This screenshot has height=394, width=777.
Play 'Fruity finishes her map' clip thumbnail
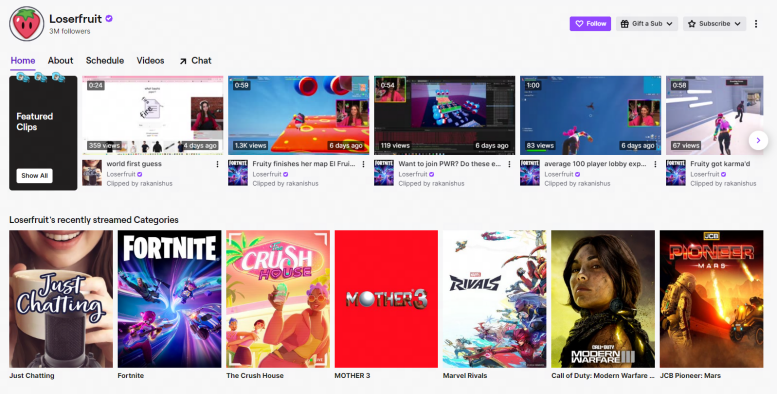[x=298, y=115]
